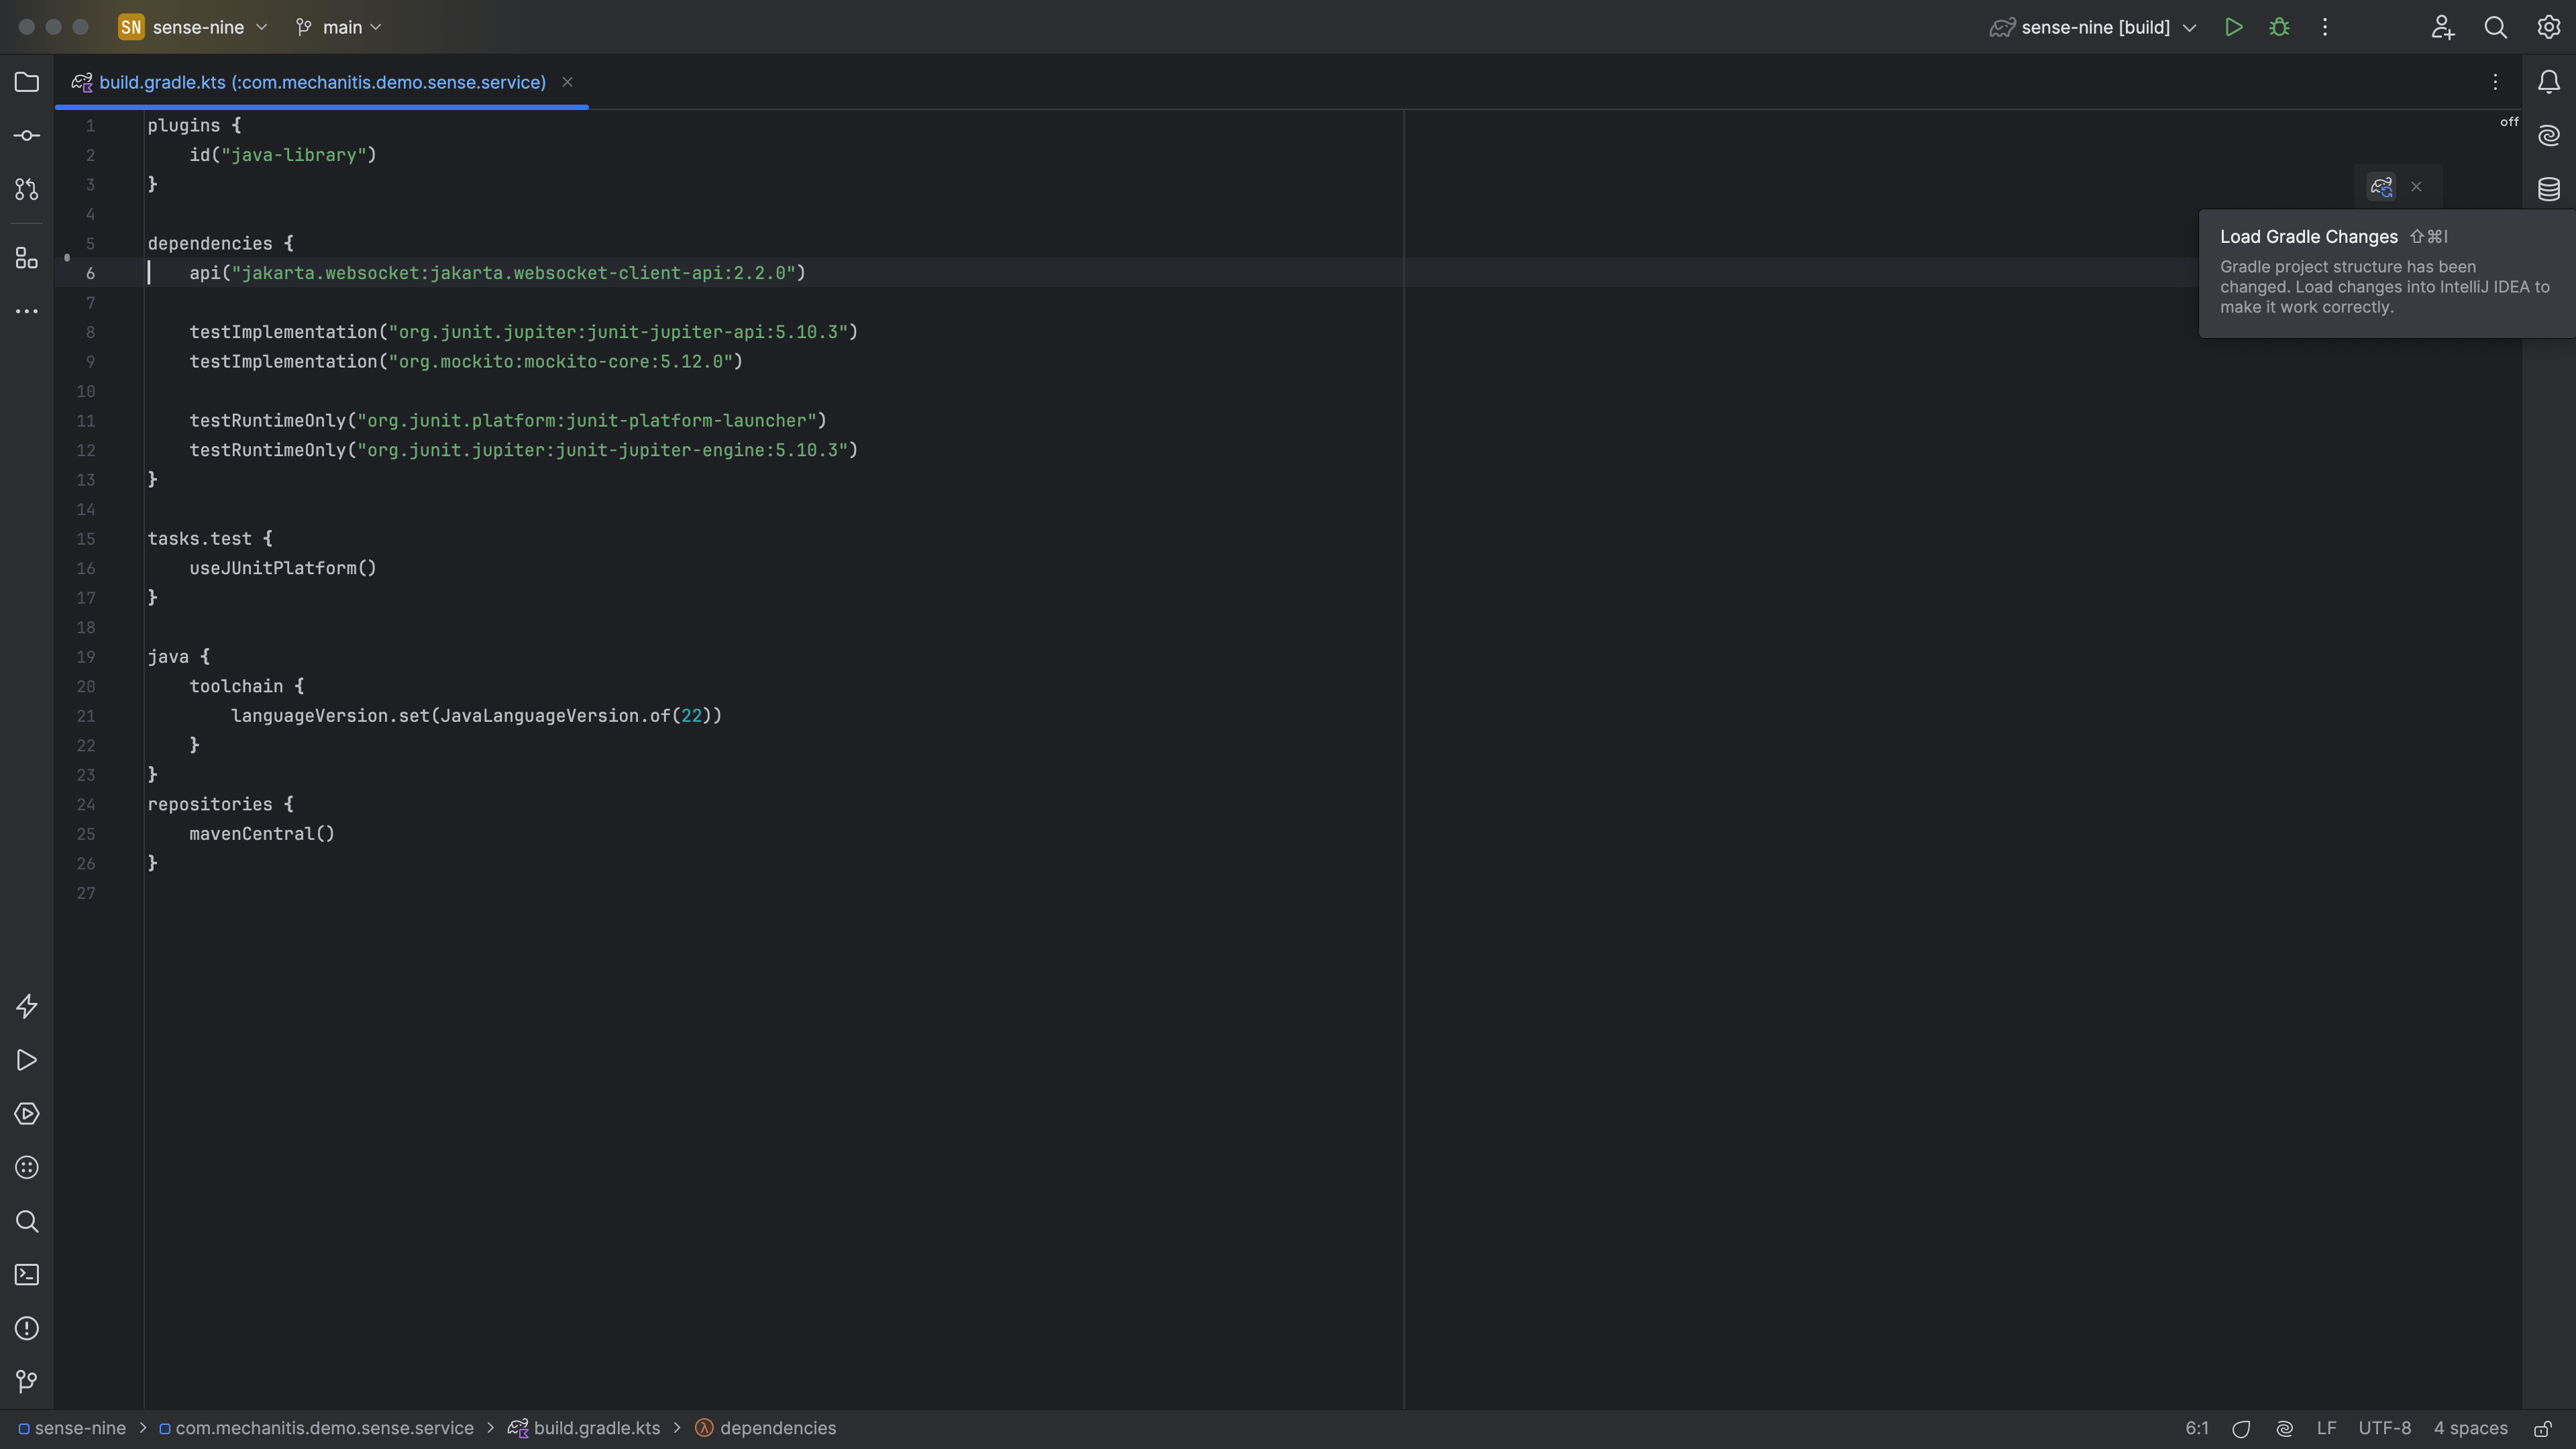This screenshot has height=1449, width=2576.
Task: Open the Pull Requests tool window
Action: (x=27, y=189)
